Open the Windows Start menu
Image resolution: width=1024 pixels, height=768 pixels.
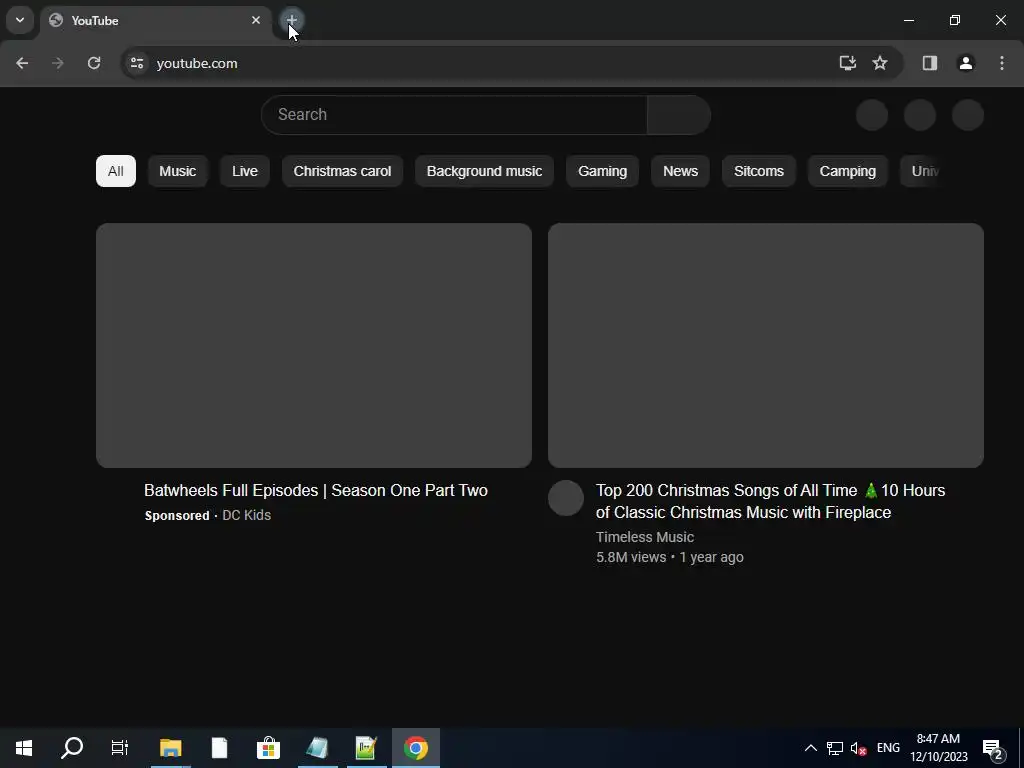point(24,748)
